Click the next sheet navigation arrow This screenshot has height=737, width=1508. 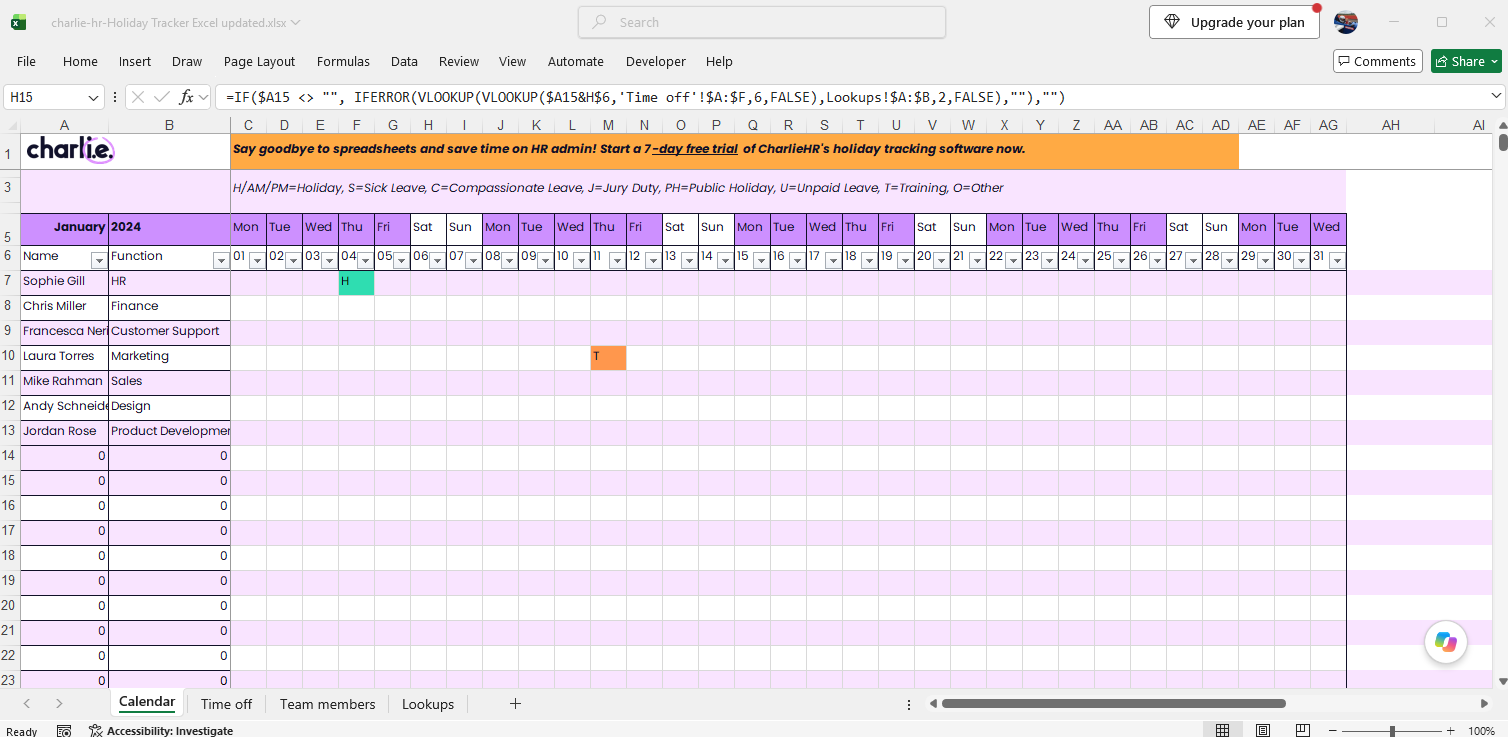click(x=59, y=704)
